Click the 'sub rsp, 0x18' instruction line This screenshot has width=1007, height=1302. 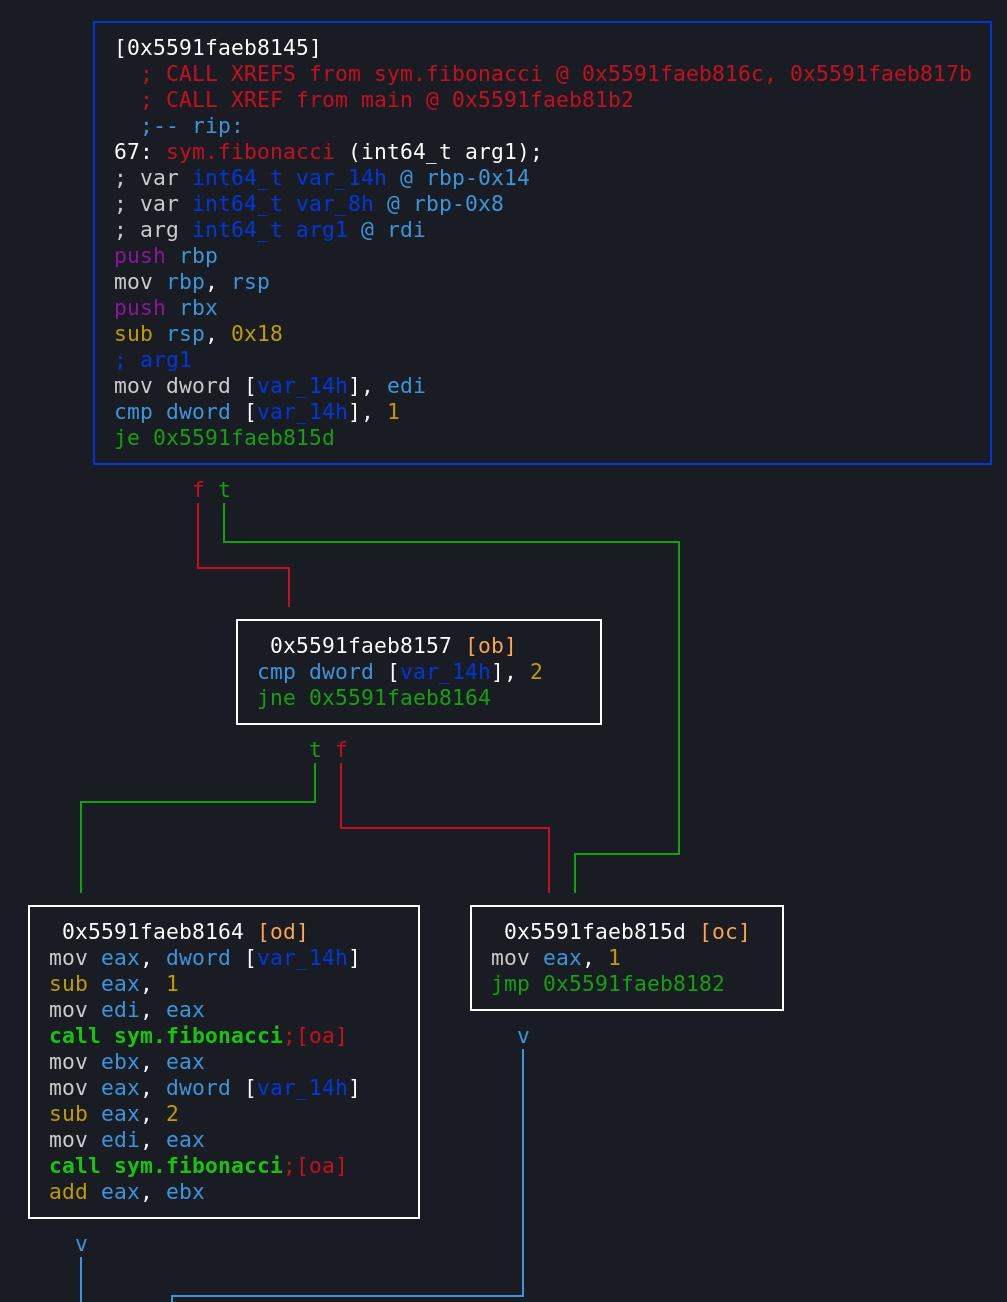(198, 334)
